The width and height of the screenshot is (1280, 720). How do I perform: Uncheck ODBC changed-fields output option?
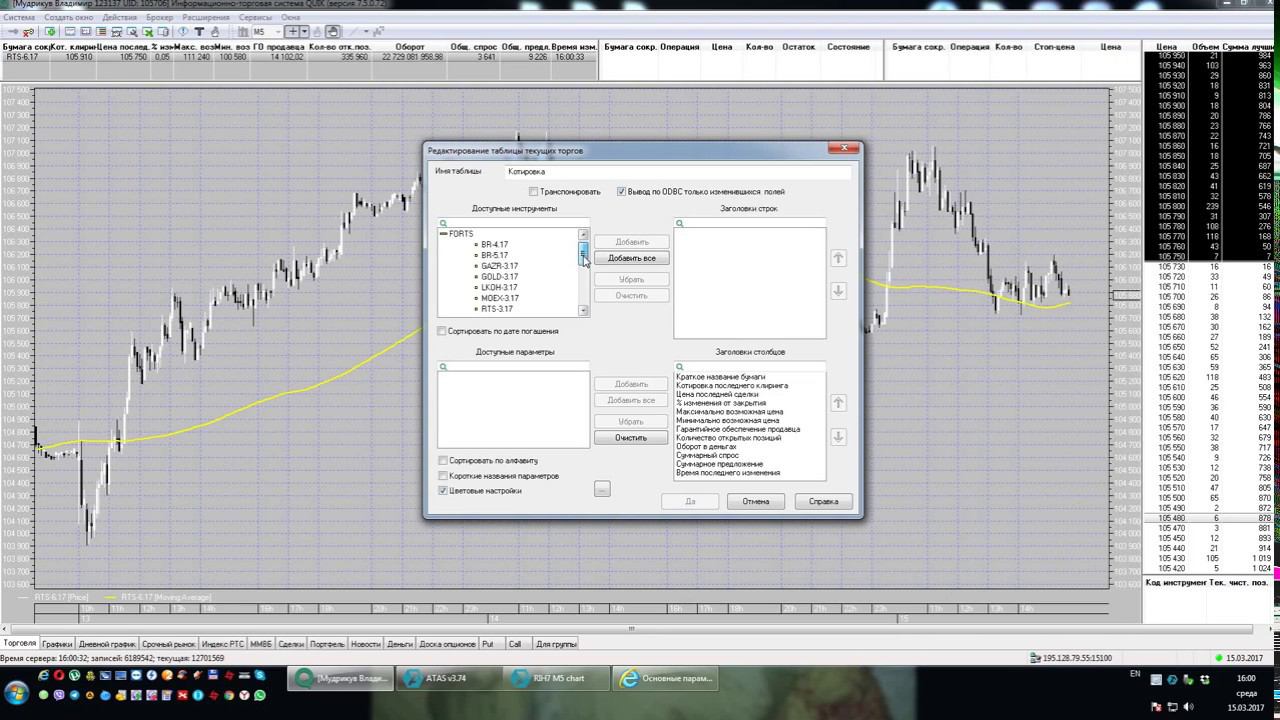click(x=622, y=192)
